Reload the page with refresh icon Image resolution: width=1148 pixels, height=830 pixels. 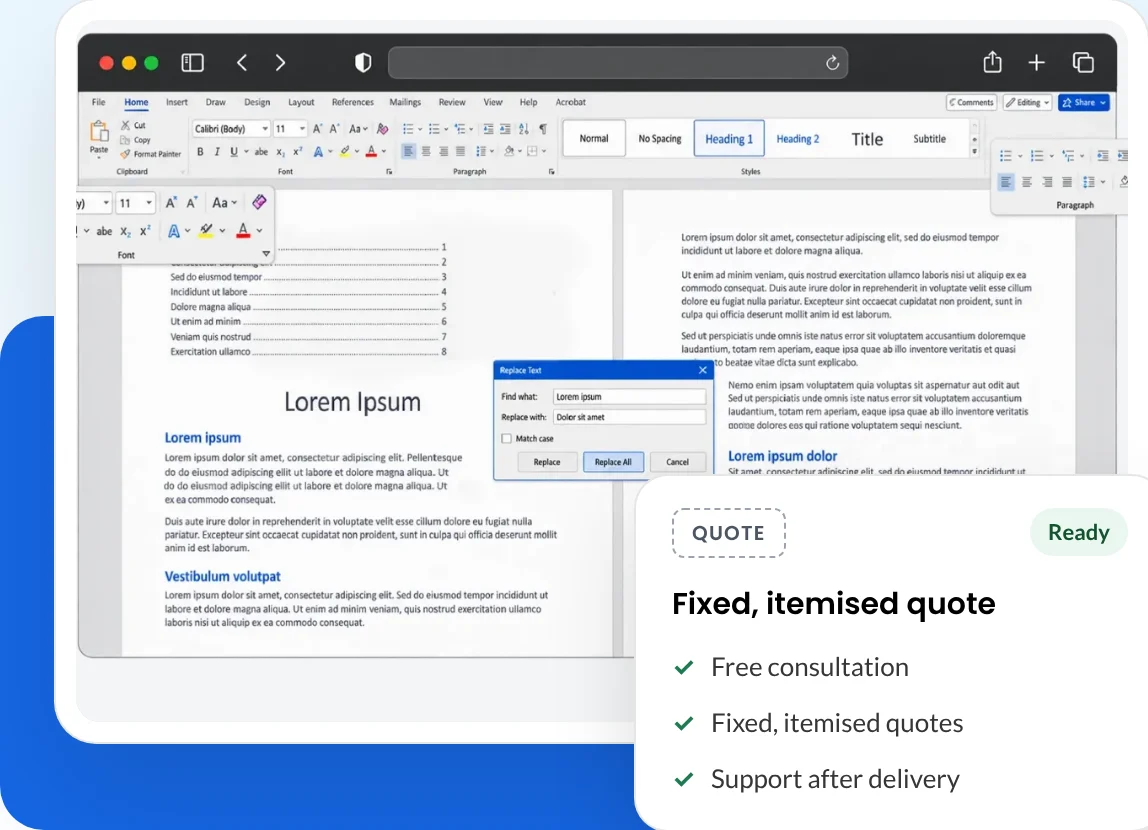point(832,63)
